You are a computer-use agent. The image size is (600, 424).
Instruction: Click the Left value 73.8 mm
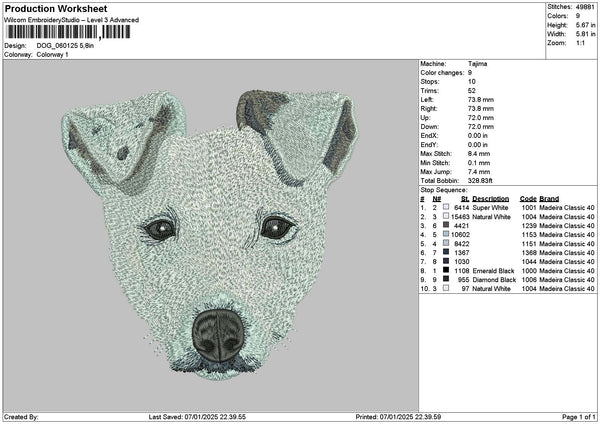pyautogui.click(x=481, y=99)
